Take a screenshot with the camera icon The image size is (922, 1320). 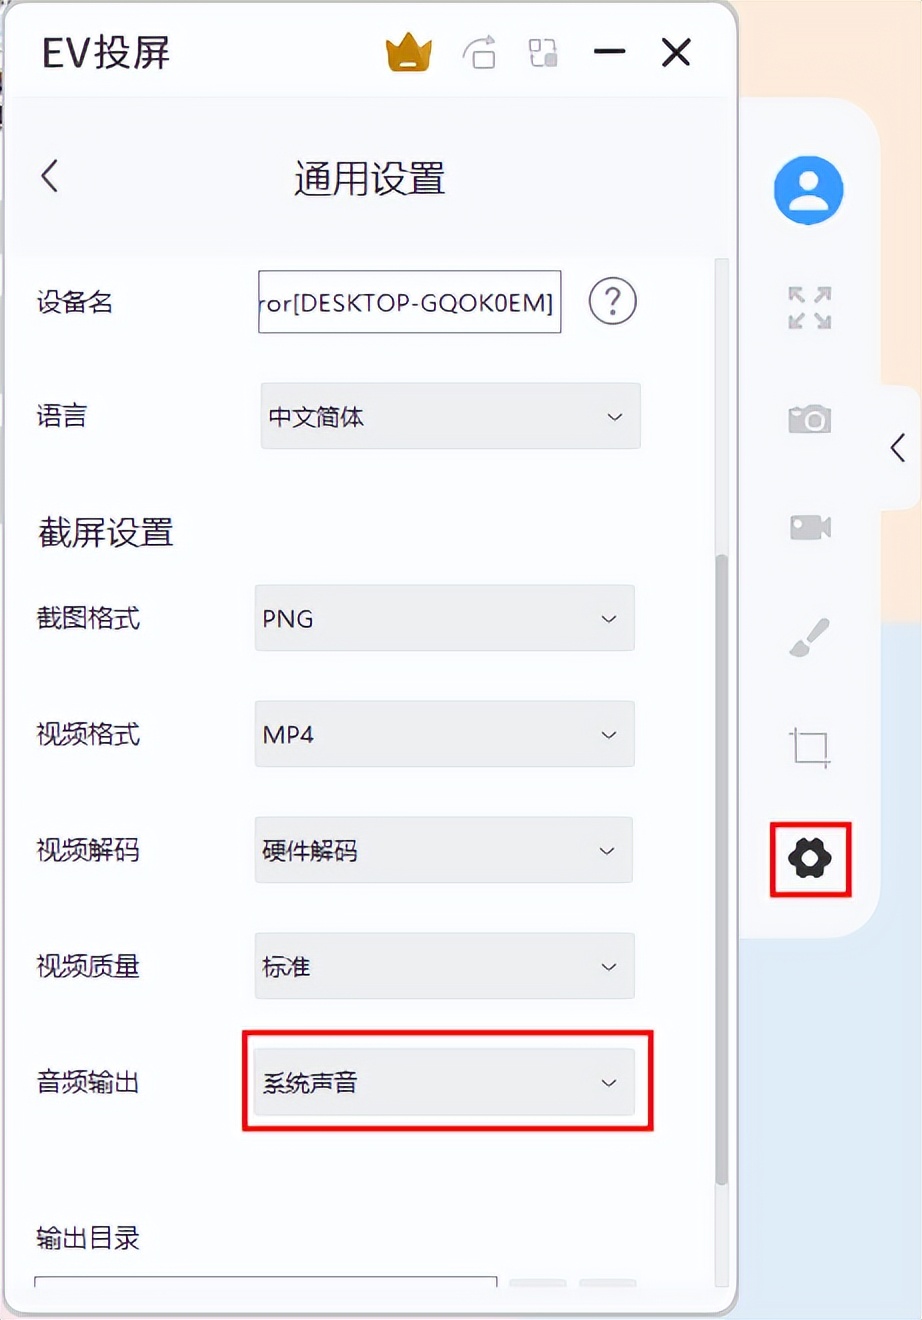point(810,418)
